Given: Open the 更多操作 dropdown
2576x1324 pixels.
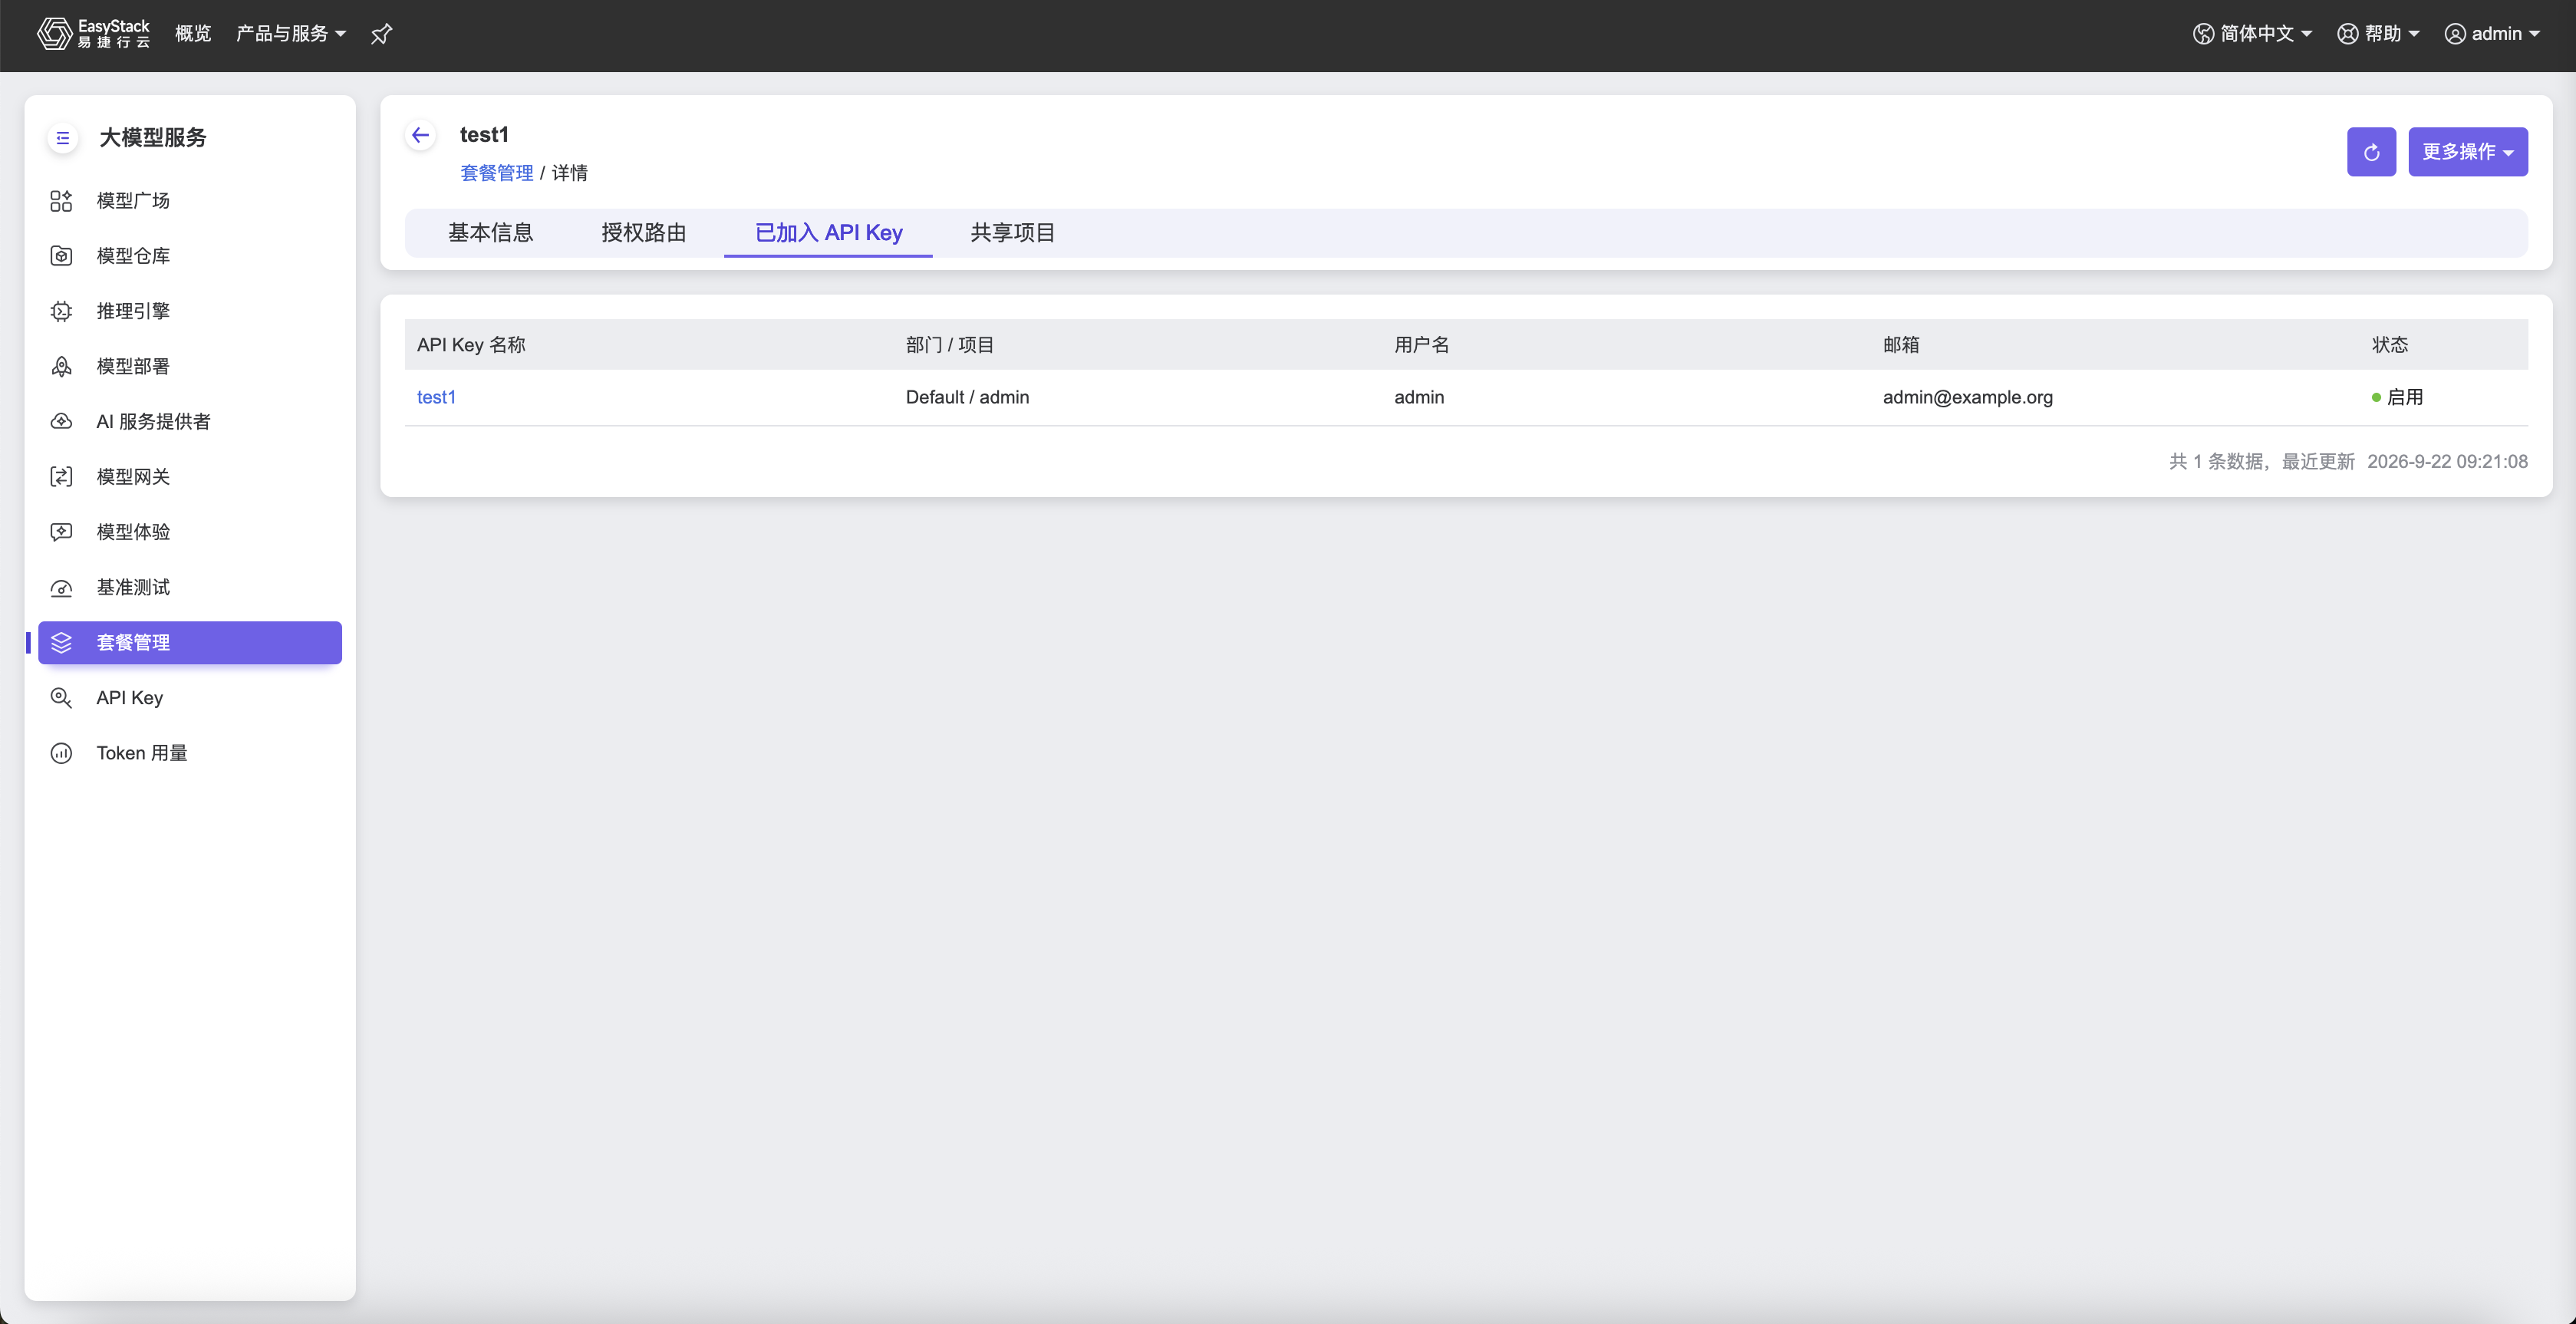Looking at the screenshot, I should 2467,152.
